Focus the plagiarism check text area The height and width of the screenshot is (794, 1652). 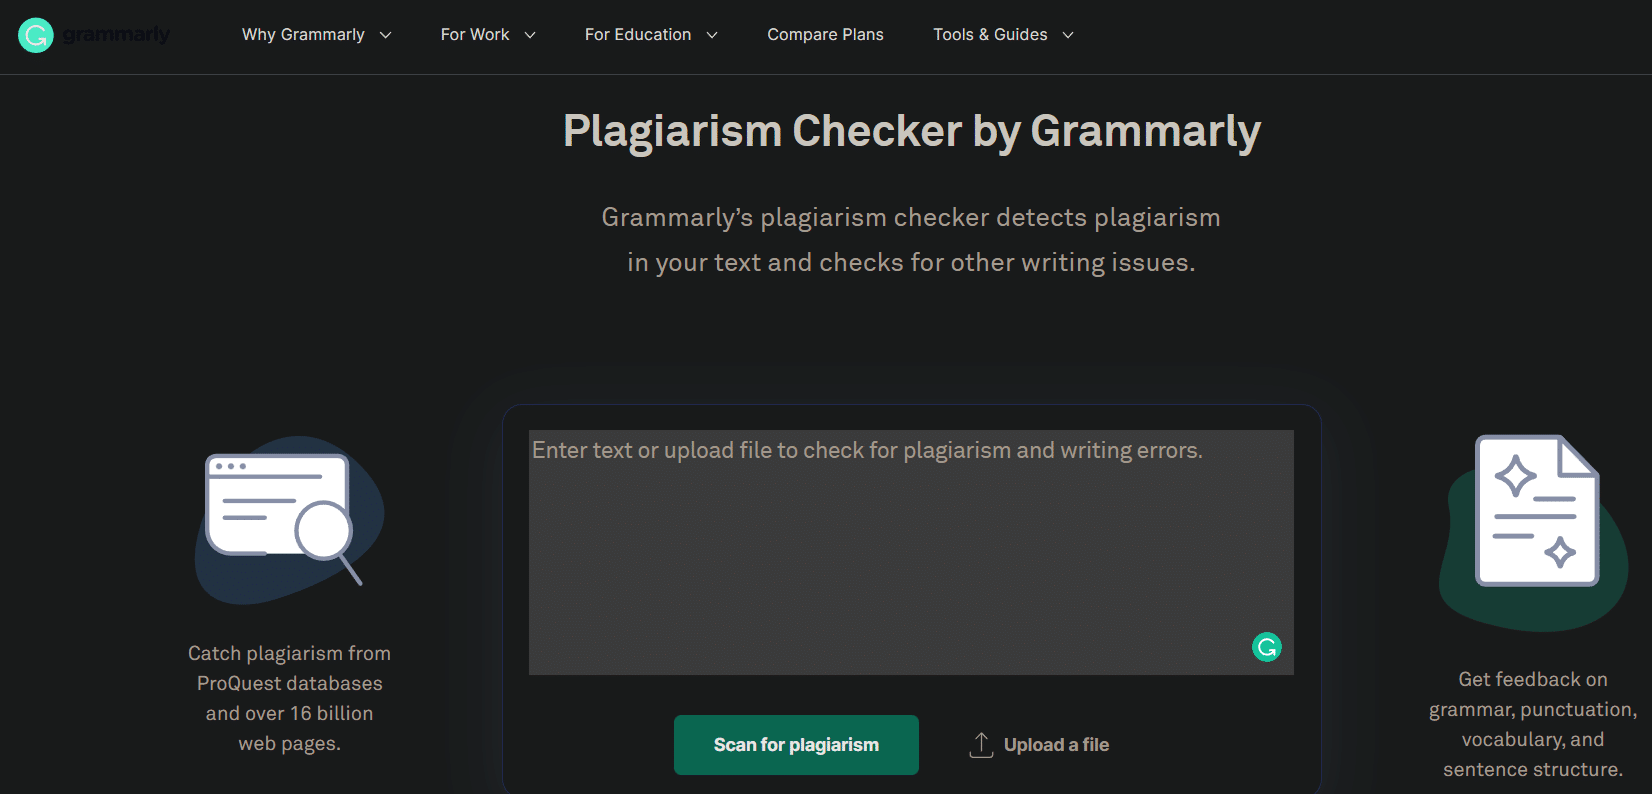[911, 552]
